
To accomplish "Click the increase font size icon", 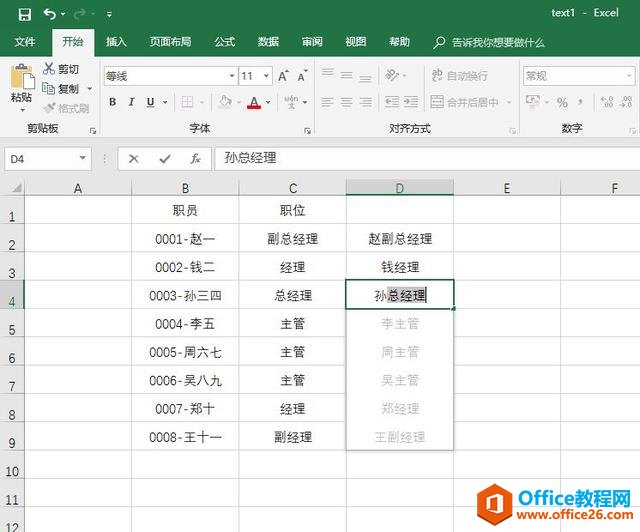I will click(x=283, y=76).
